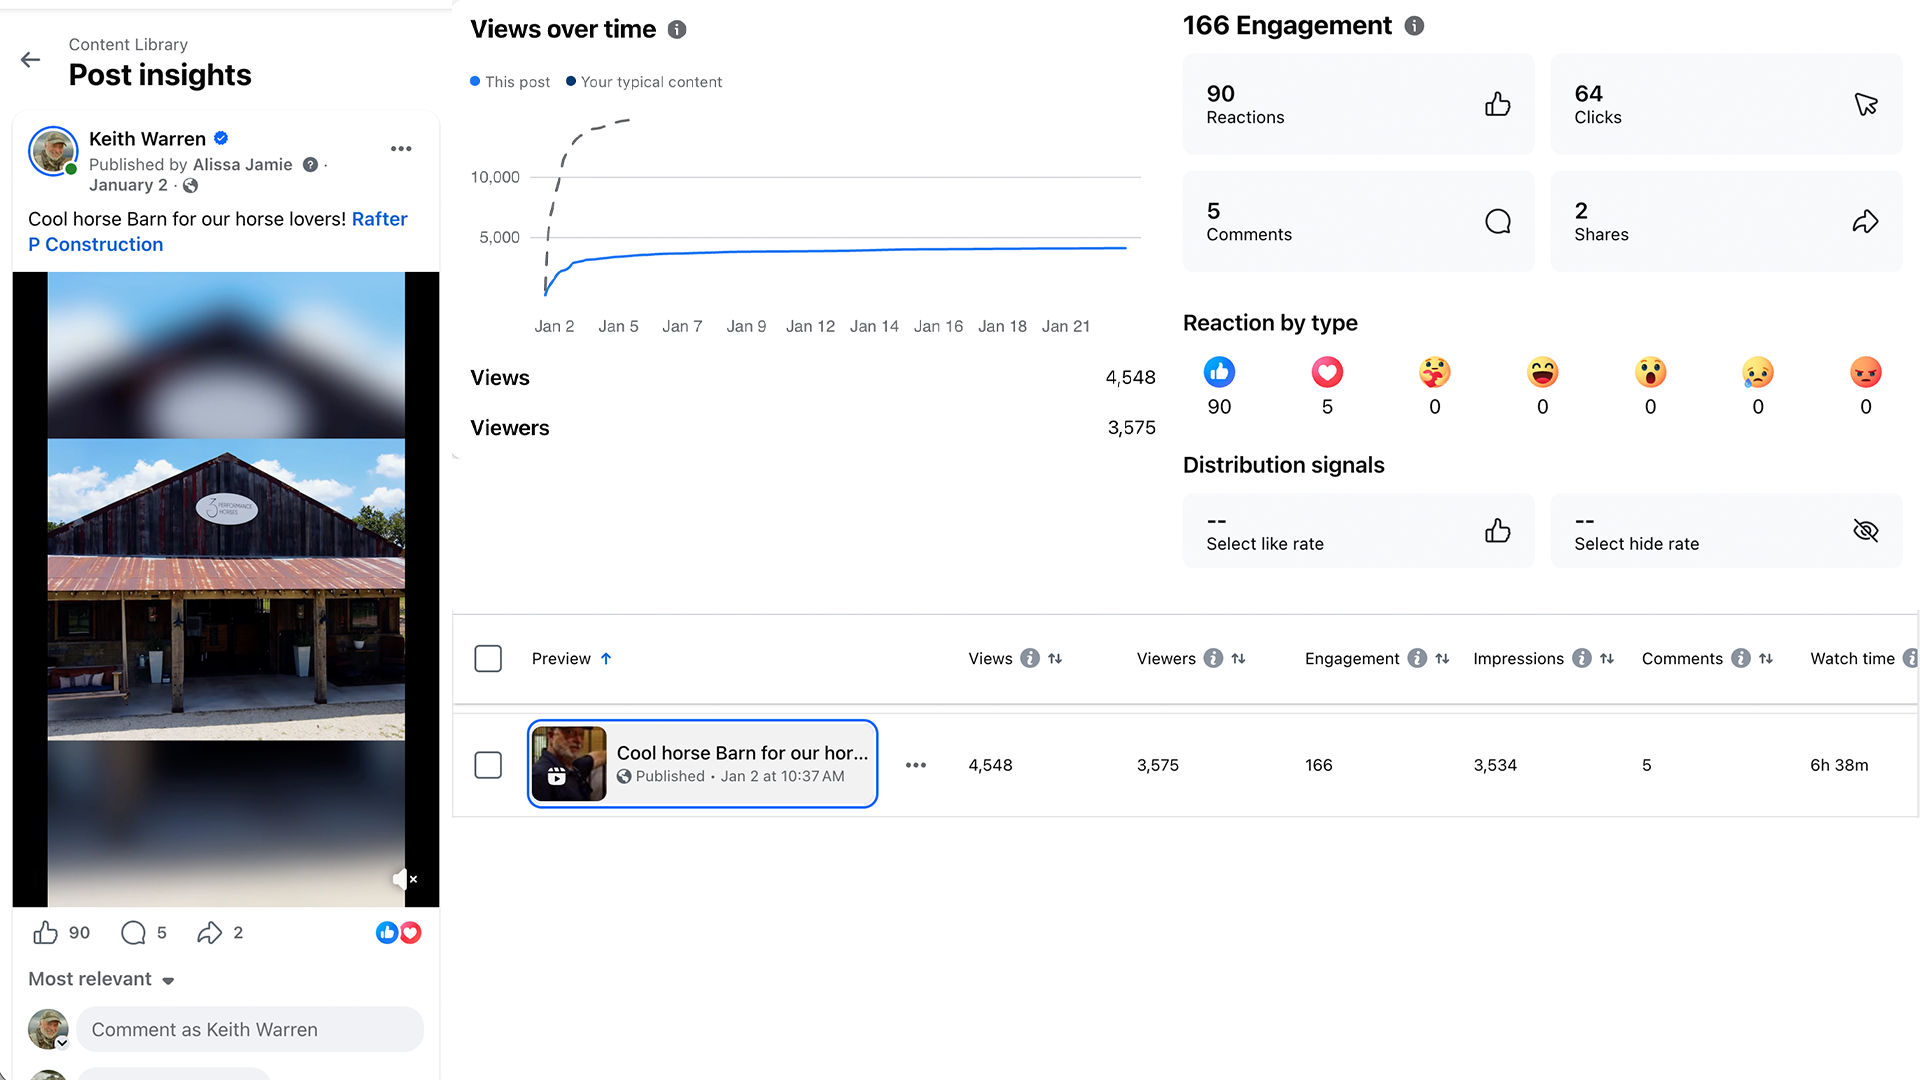Expand the Most relevant comment sort dropdown
The height and width of the screenshot is (1080, 1920).
pyautogui.click(x=102, y=980)
